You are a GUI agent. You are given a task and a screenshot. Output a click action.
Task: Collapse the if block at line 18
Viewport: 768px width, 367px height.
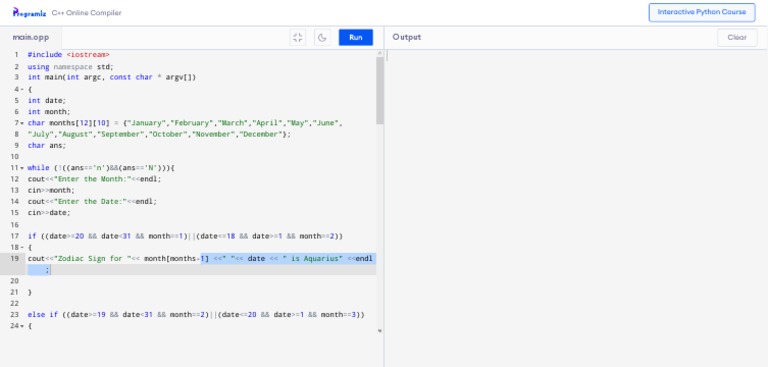pos(22,248)
